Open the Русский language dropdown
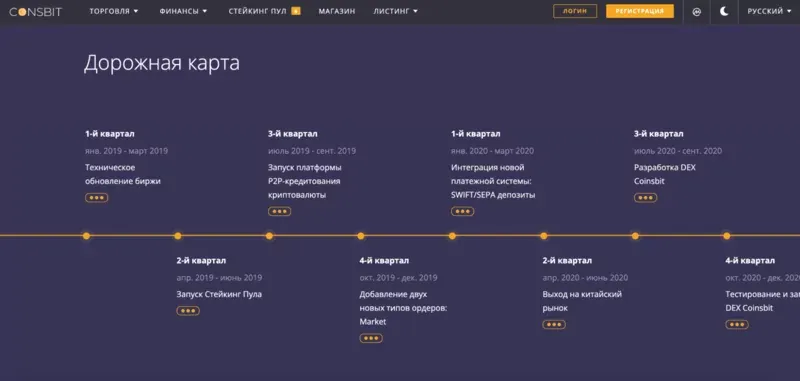The height and width of the screenshot is (381, 800). coord(769,11)
